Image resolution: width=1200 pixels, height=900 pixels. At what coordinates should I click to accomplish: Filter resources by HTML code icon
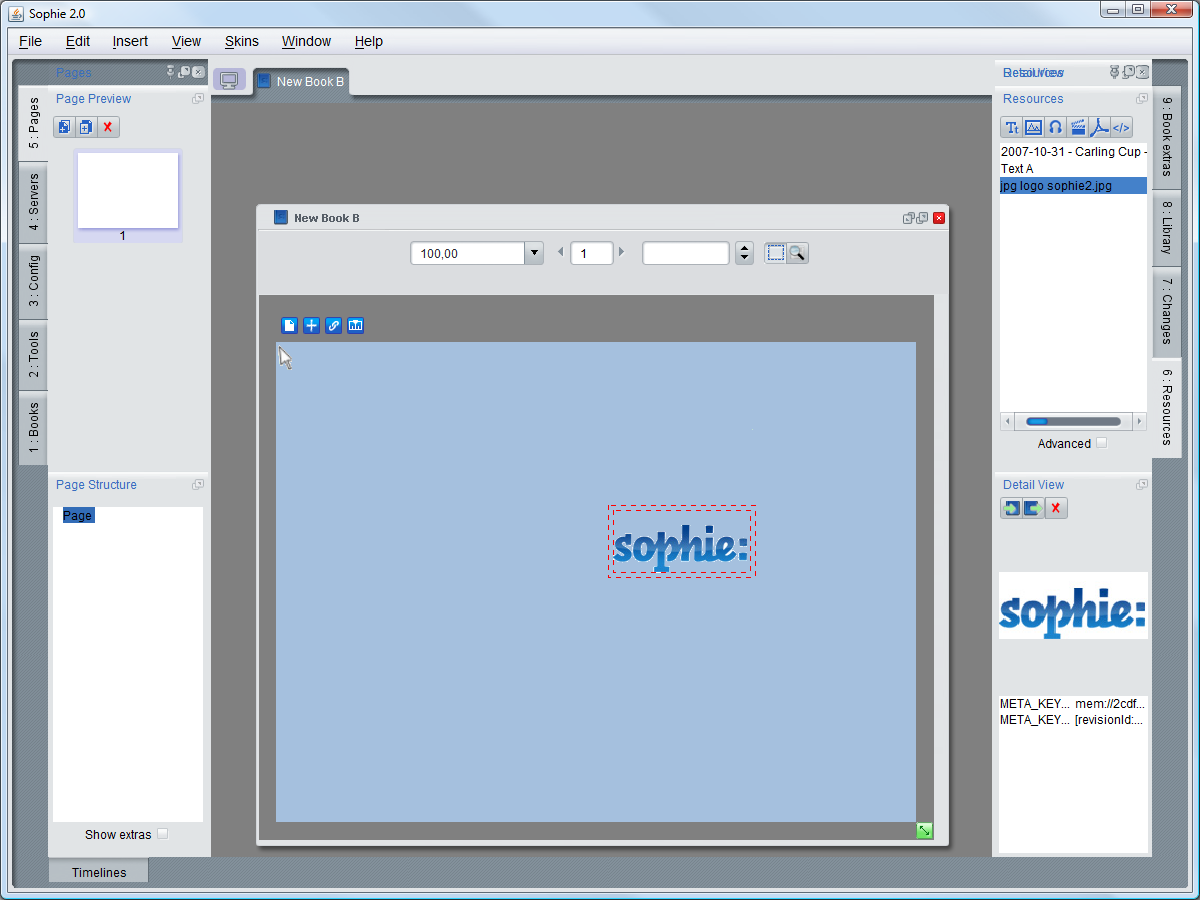(1122, 127)
